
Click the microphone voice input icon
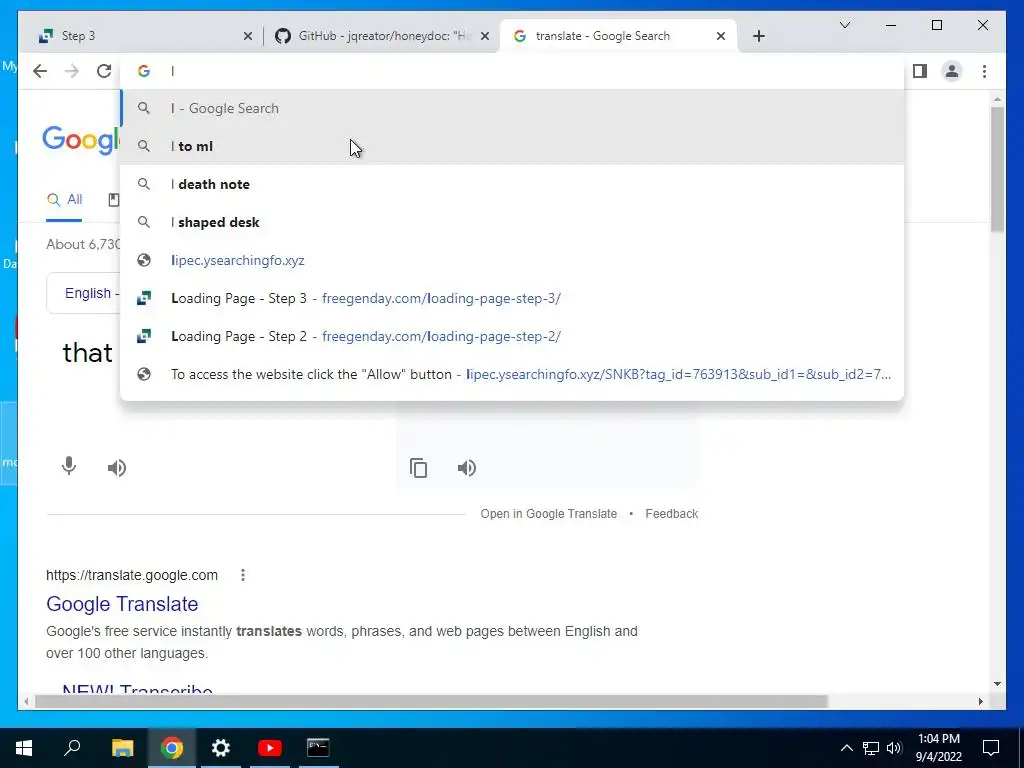(69, 466)
